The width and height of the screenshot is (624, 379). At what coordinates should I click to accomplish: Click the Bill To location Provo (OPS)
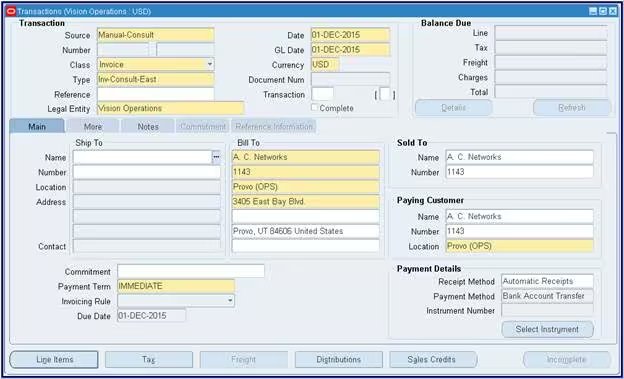(306, 187)
